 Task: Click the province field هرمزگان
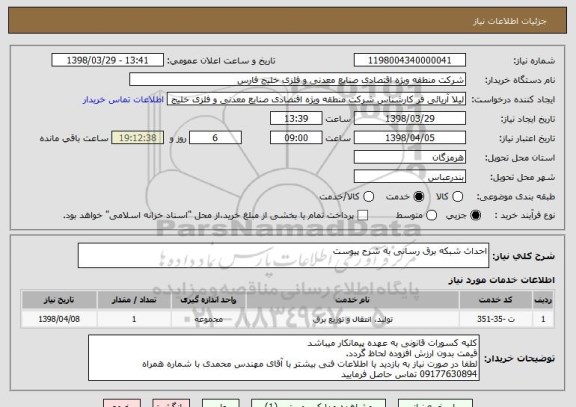(x=410, y=157)
